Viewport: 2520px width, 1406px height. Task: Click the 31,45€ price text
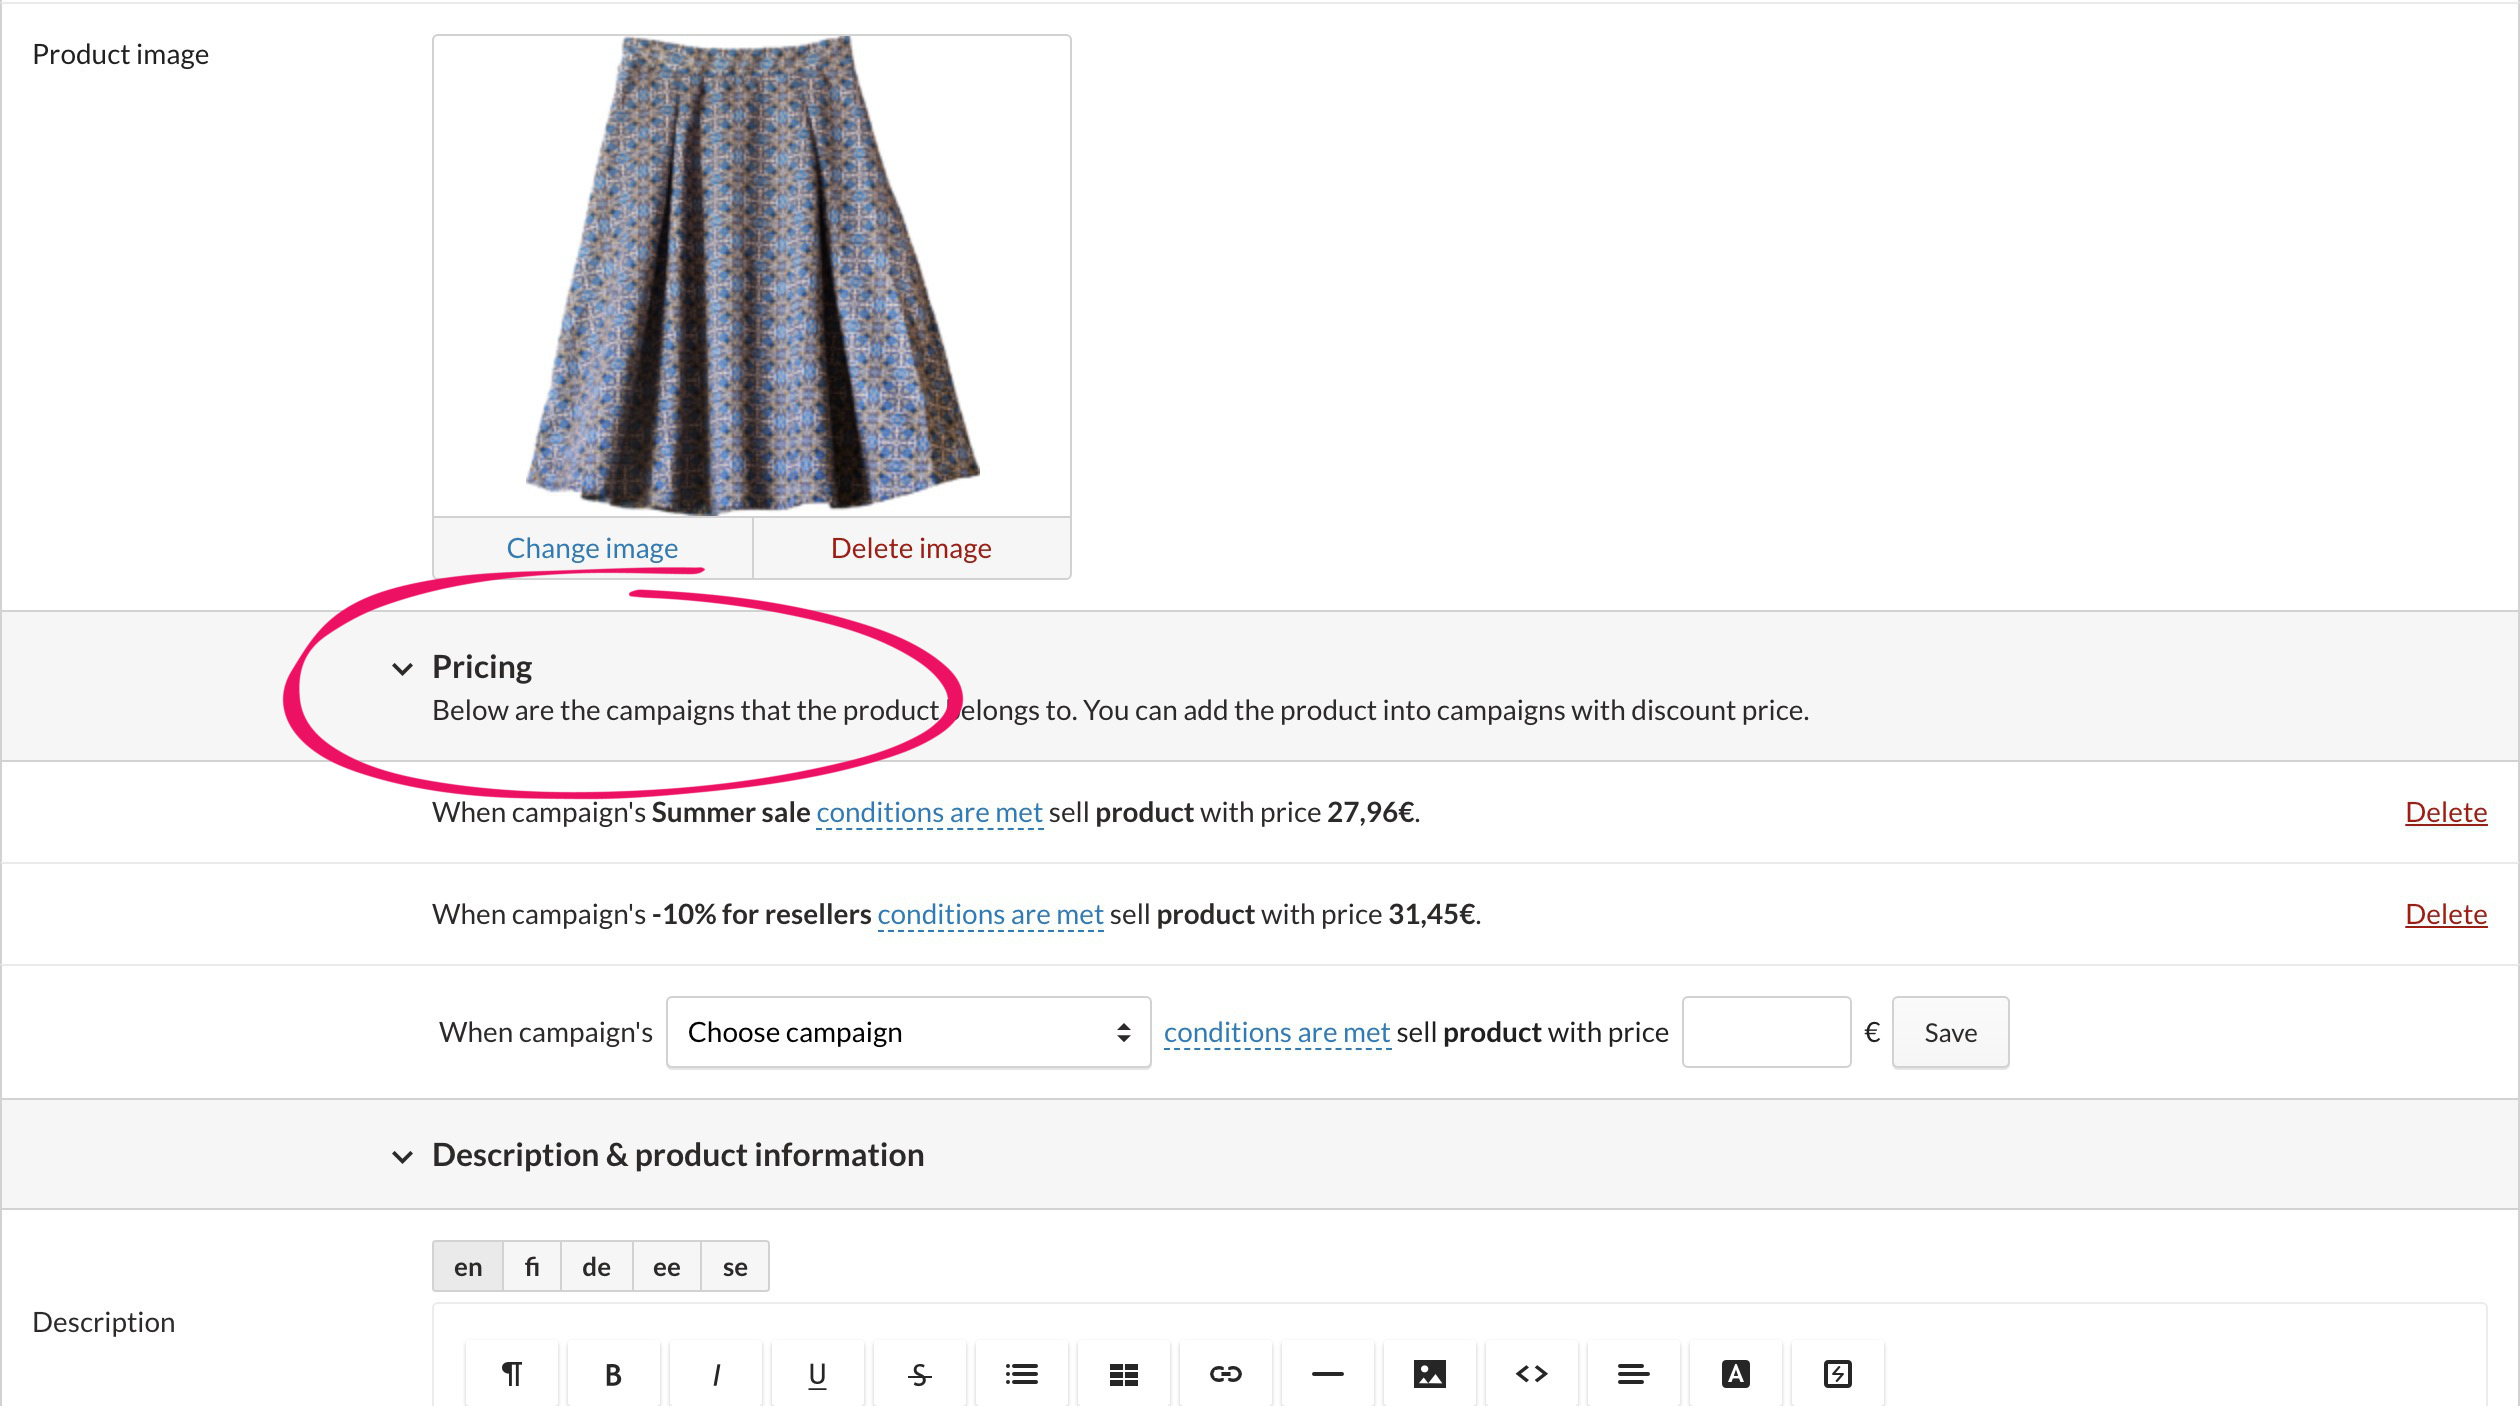click(1432, 914)
